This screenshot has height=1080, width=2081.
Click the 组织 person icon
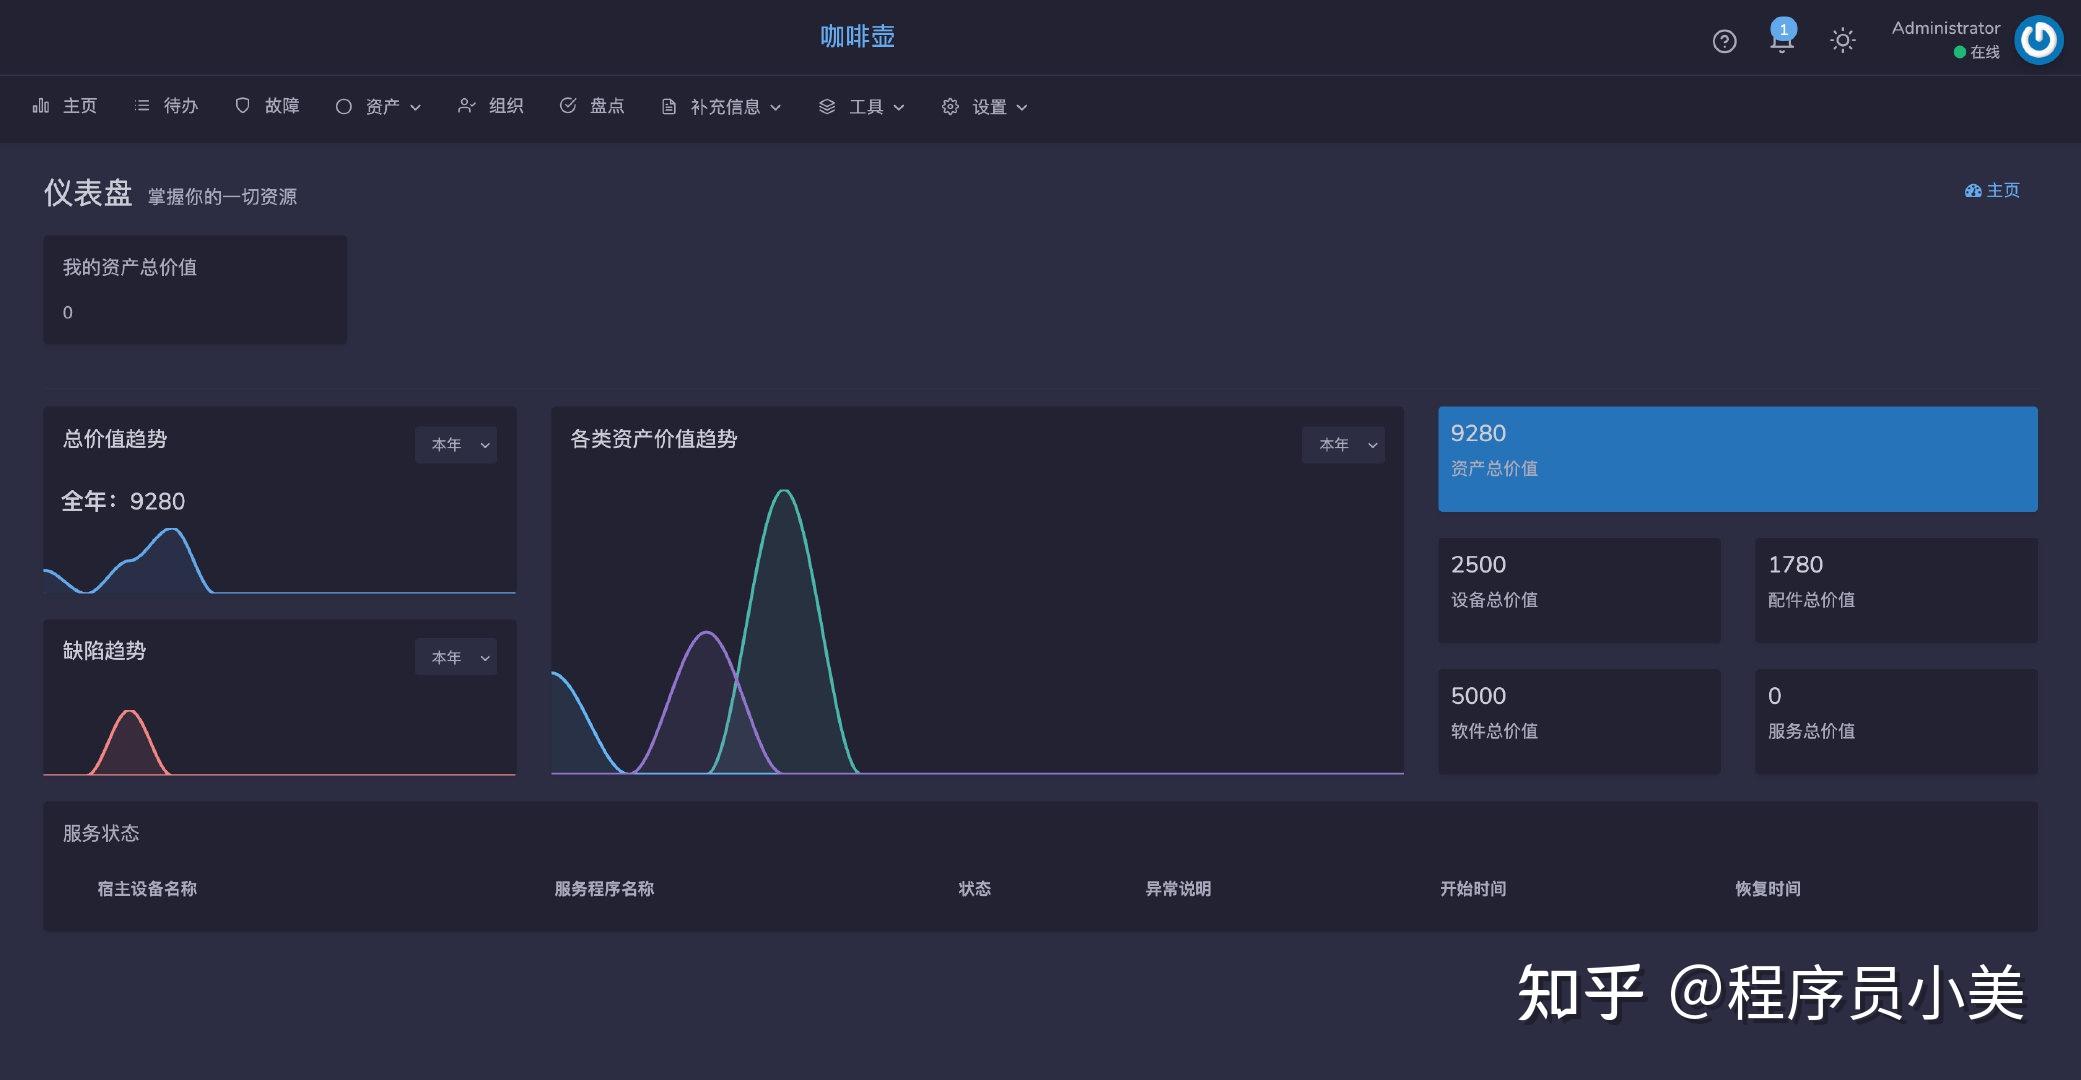click(x=465, y=105)
